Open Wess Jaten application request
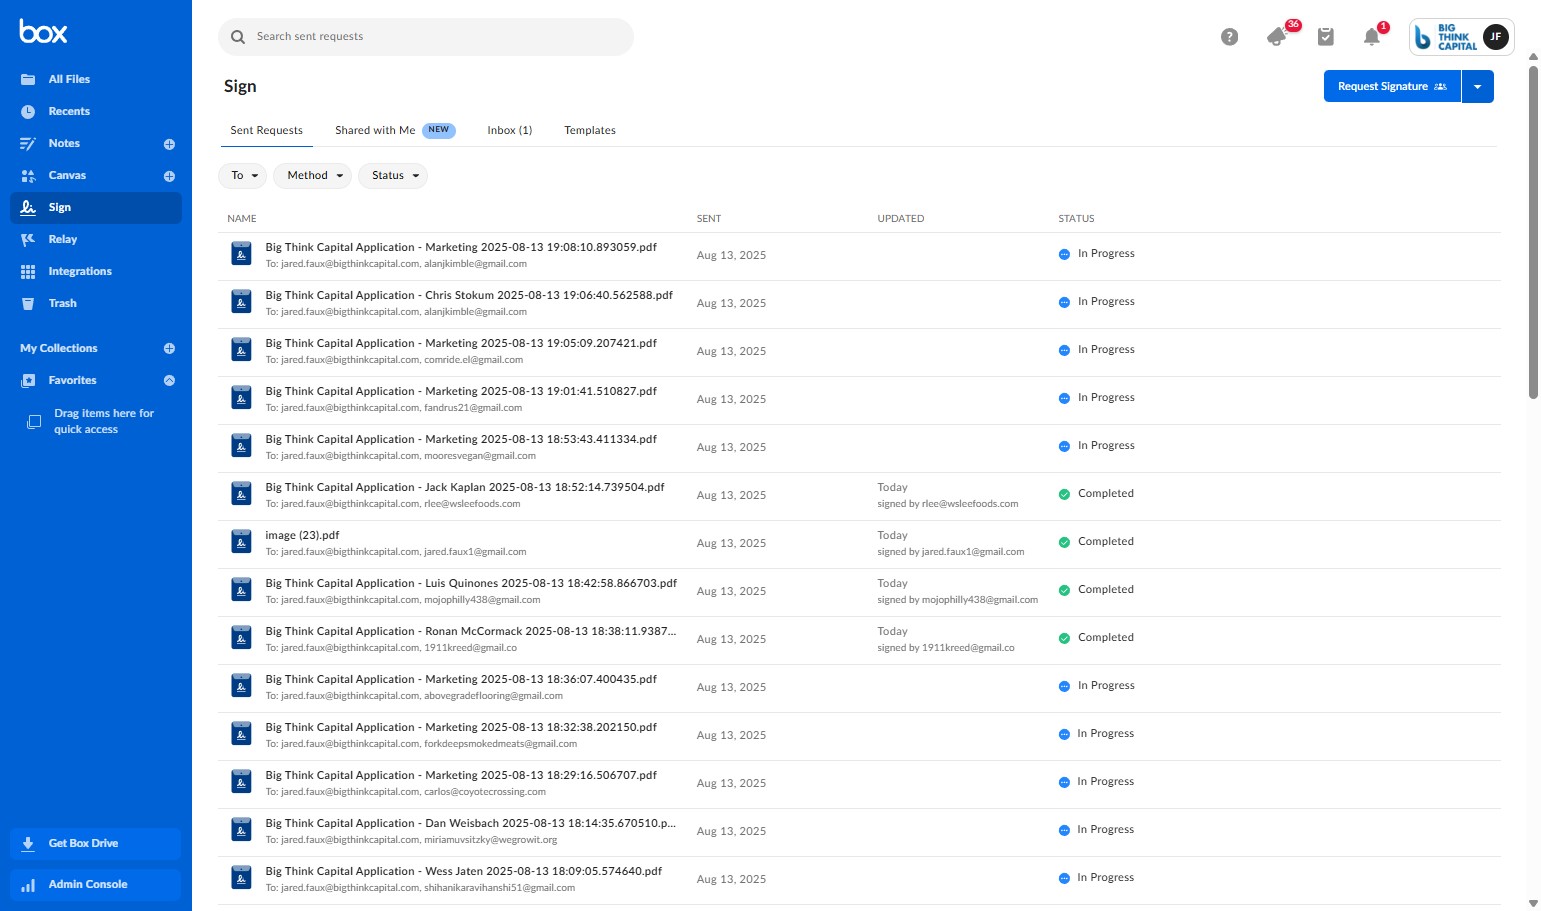 464,871
